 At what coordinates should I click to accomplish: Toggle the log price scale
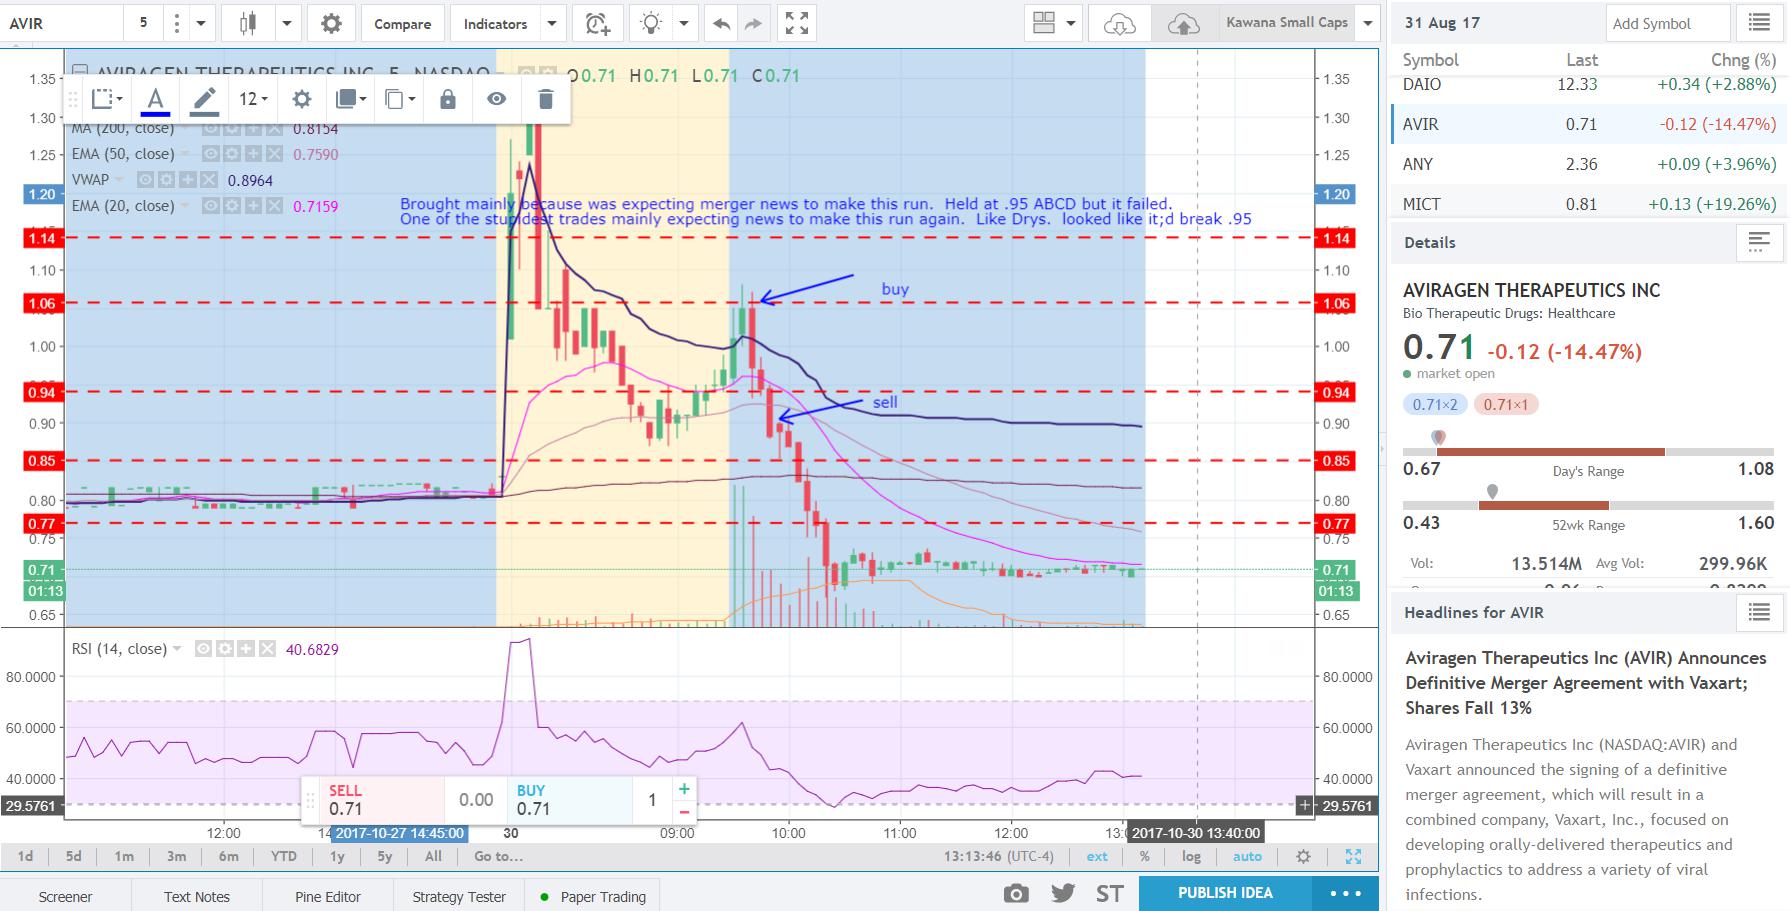tap(1191, 856)
